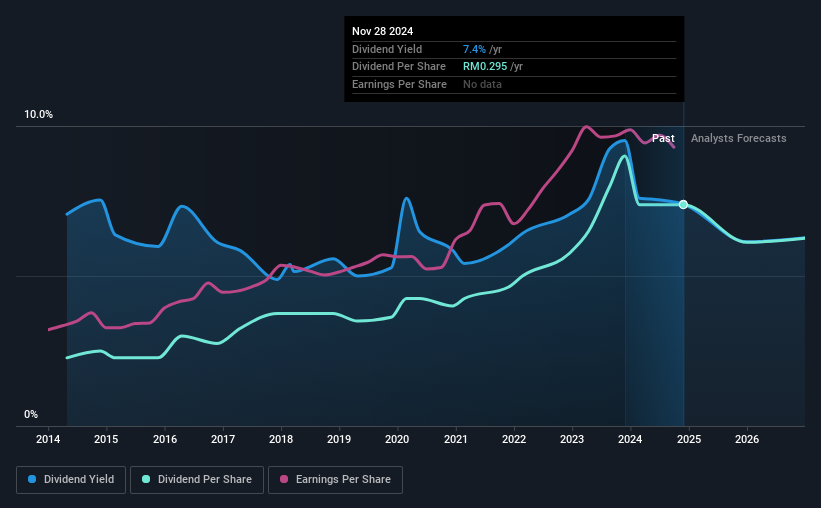The width and height of the screenshot is (821, 508).
Task: Click the 0% y-axis label
Action: click(31, 415)
